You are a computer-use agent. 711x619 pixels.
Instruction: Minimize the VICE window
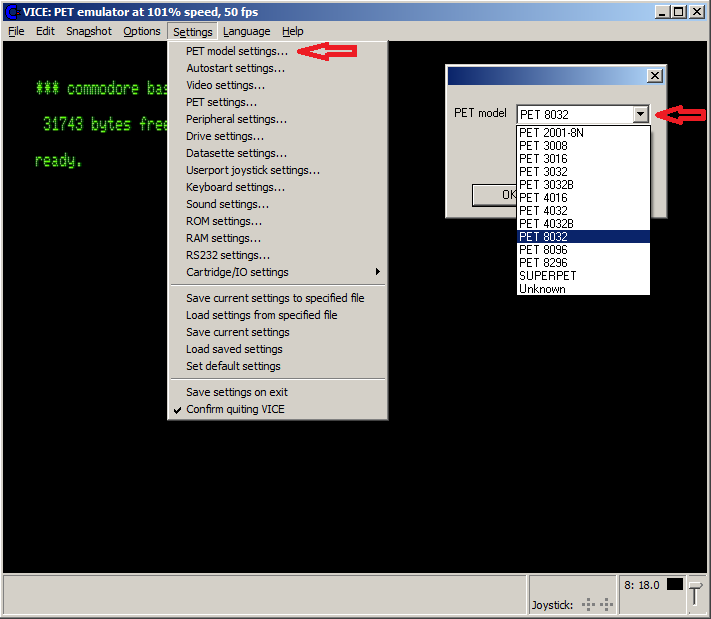pos(662,12)
